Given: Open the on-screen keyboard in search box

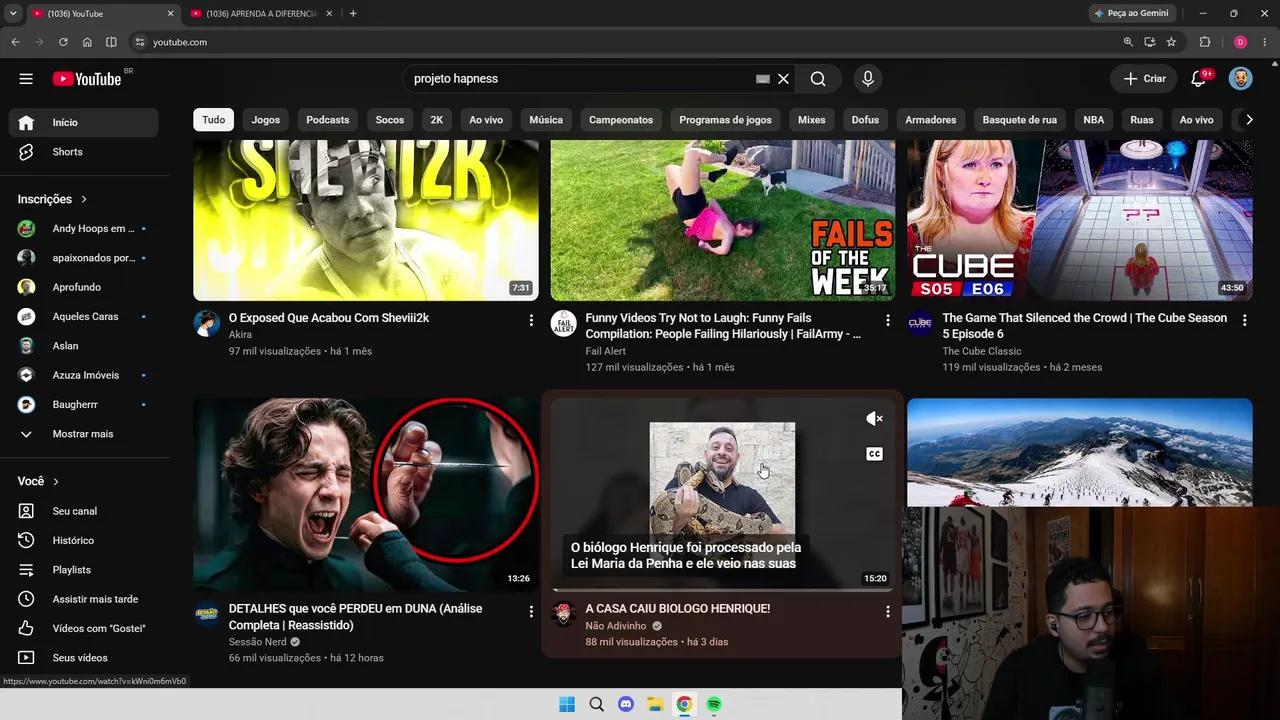Looking at the screenshot, I should [x=763, y=79].
